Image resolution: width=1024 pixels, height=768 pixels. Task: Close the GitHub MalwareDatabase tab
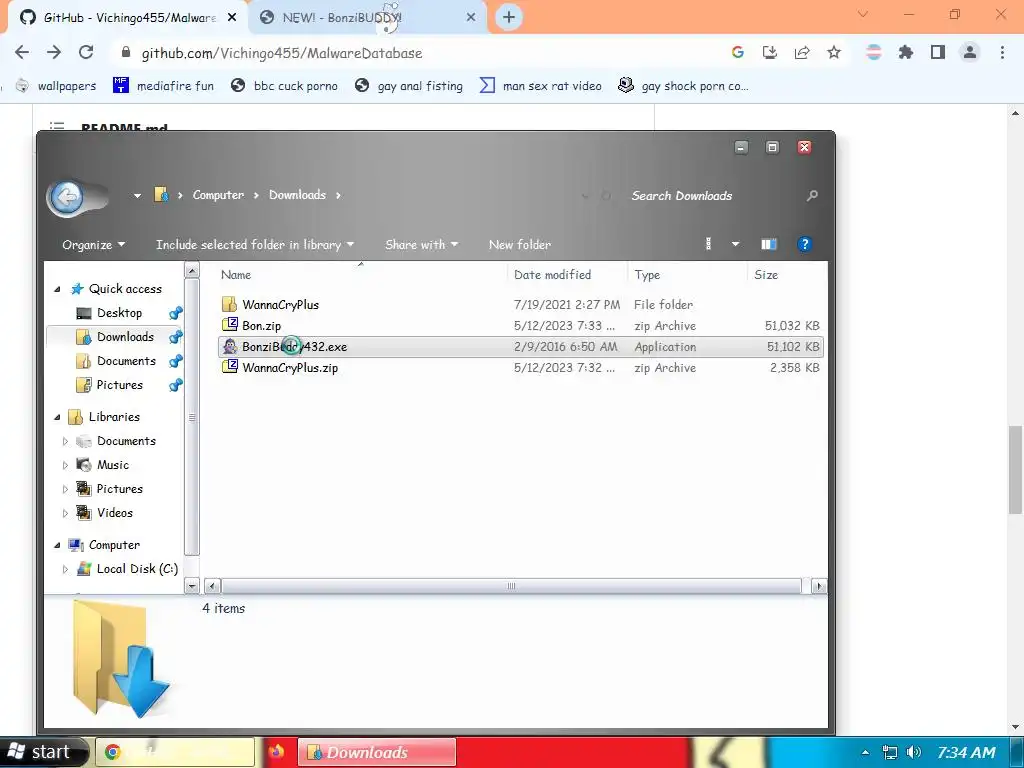click(x=232, y=18)
